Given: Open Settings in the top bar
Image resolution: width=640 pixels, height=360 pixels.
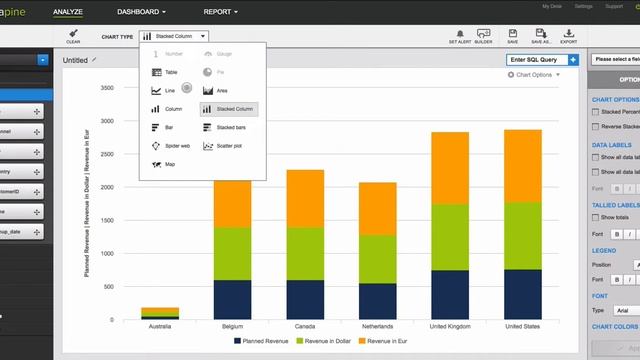Looking at the screenshot, I should coord(583,6).
